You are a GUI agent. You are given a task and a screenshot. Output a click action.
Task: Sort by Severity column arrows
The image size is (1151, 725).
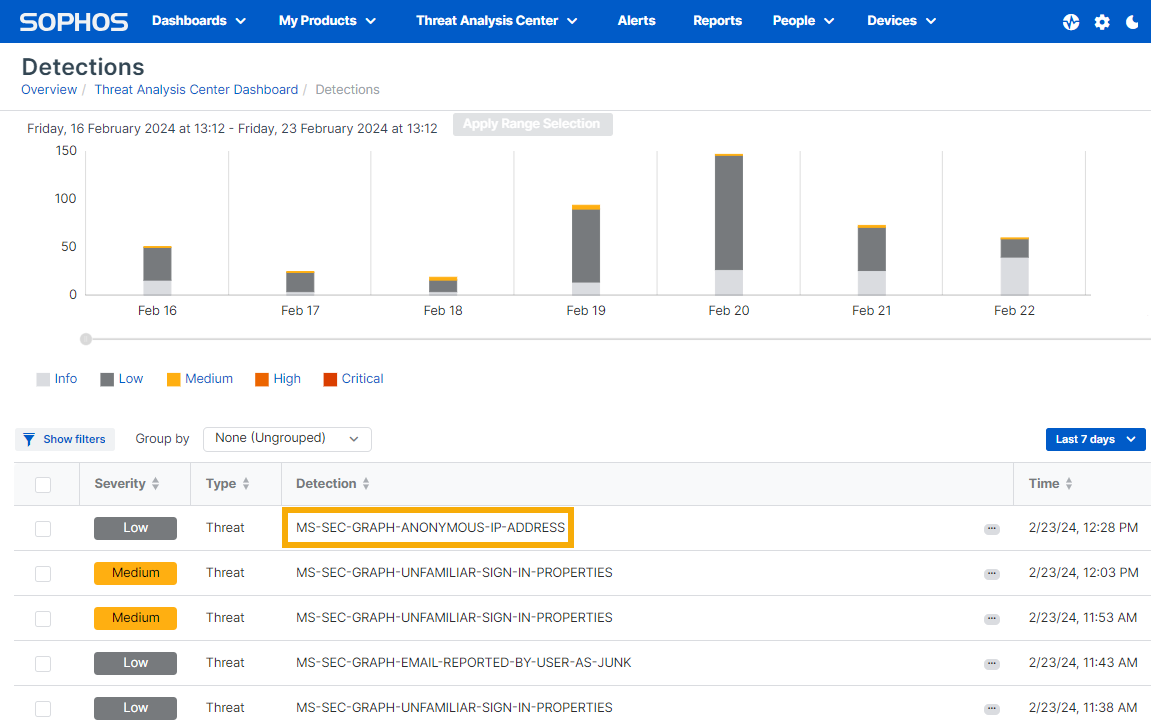(x=155, y=484)
